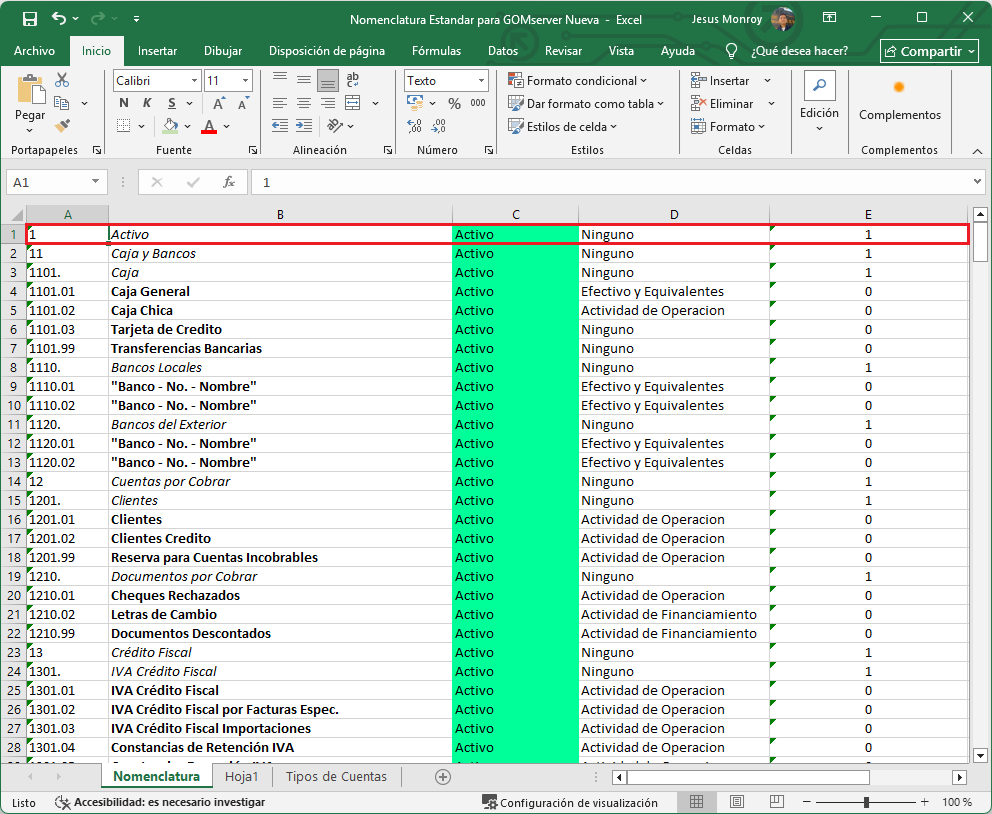Expand the fill color dropdown arrow

pyautogui.click(x=186, y=126)
